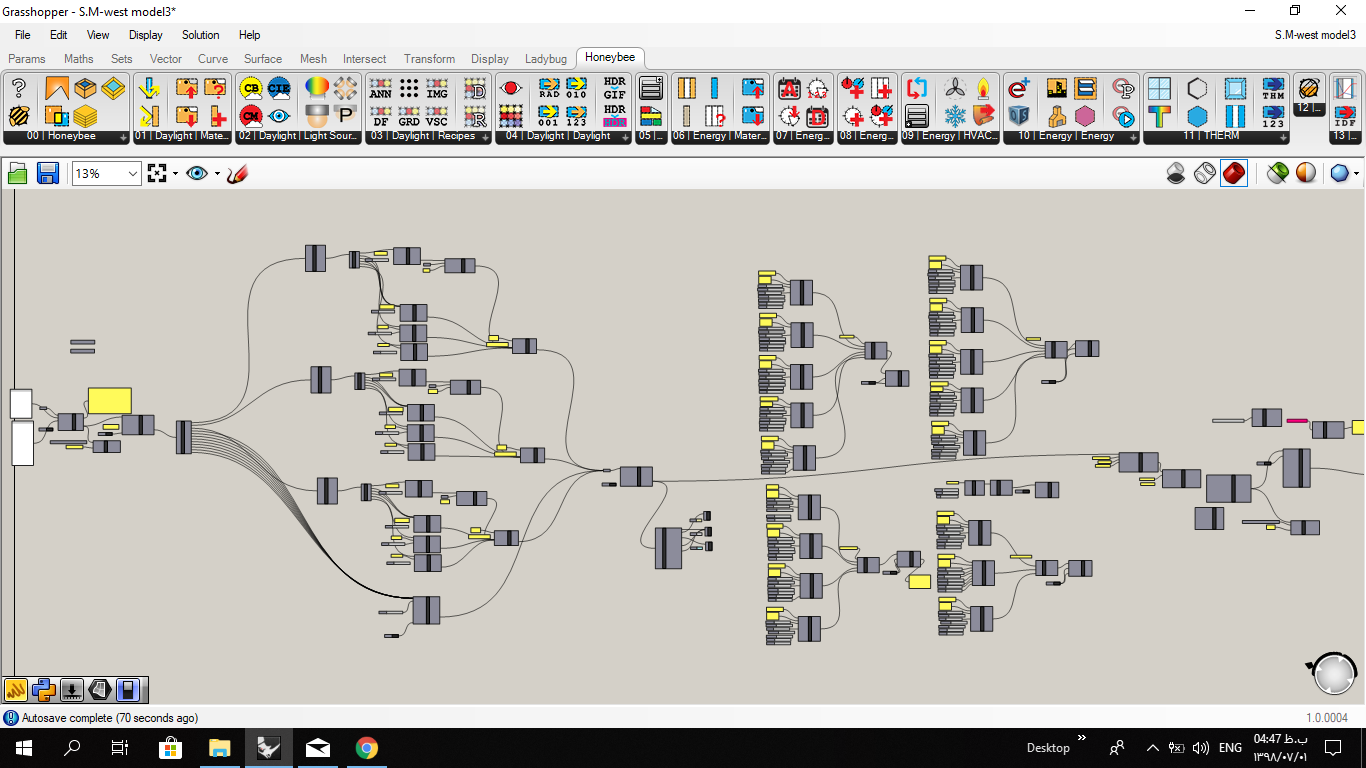Expand the 04 | Daylight | Daylight panel
This screenshot has height=768, width=1366.
625,137
